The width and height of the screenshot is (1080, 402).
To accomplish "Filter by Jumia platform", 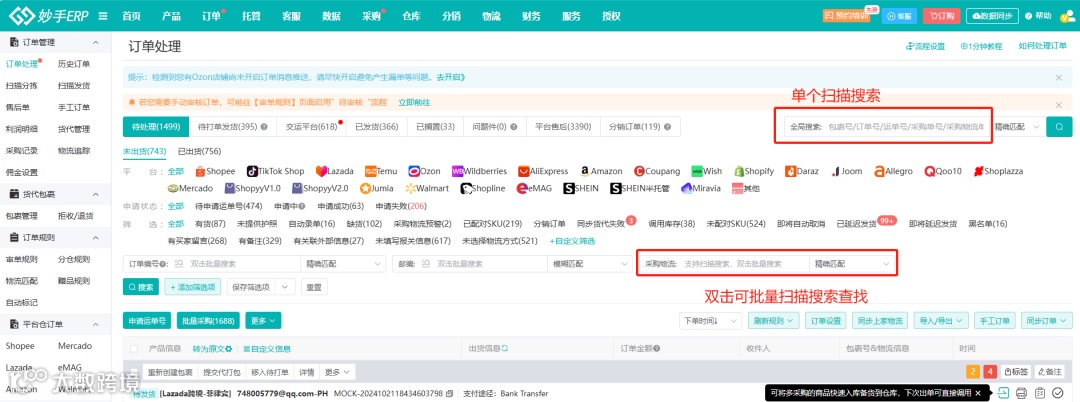I will tap(377, 188).
